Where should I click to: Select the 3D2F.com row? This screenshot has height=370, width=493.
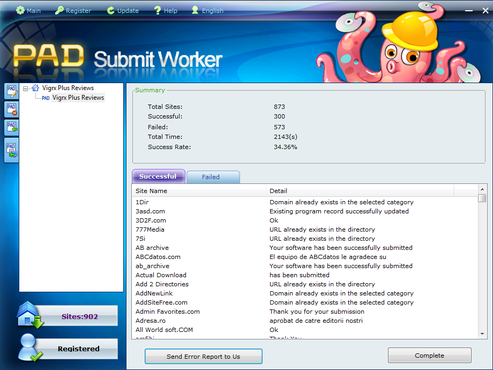[305, 220]
